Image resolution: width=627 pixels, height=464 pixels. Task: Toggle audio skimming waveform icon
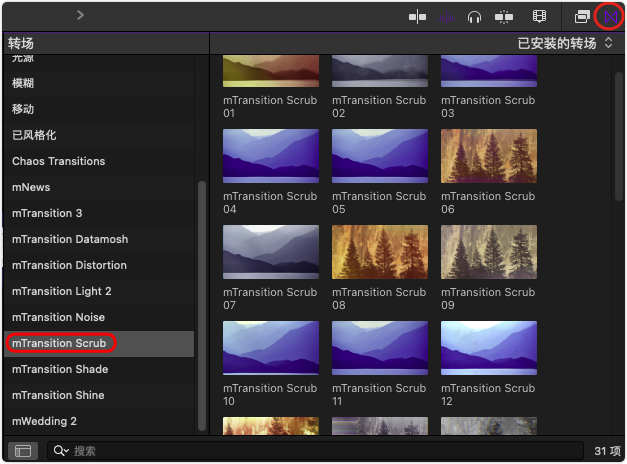(446, 17)
